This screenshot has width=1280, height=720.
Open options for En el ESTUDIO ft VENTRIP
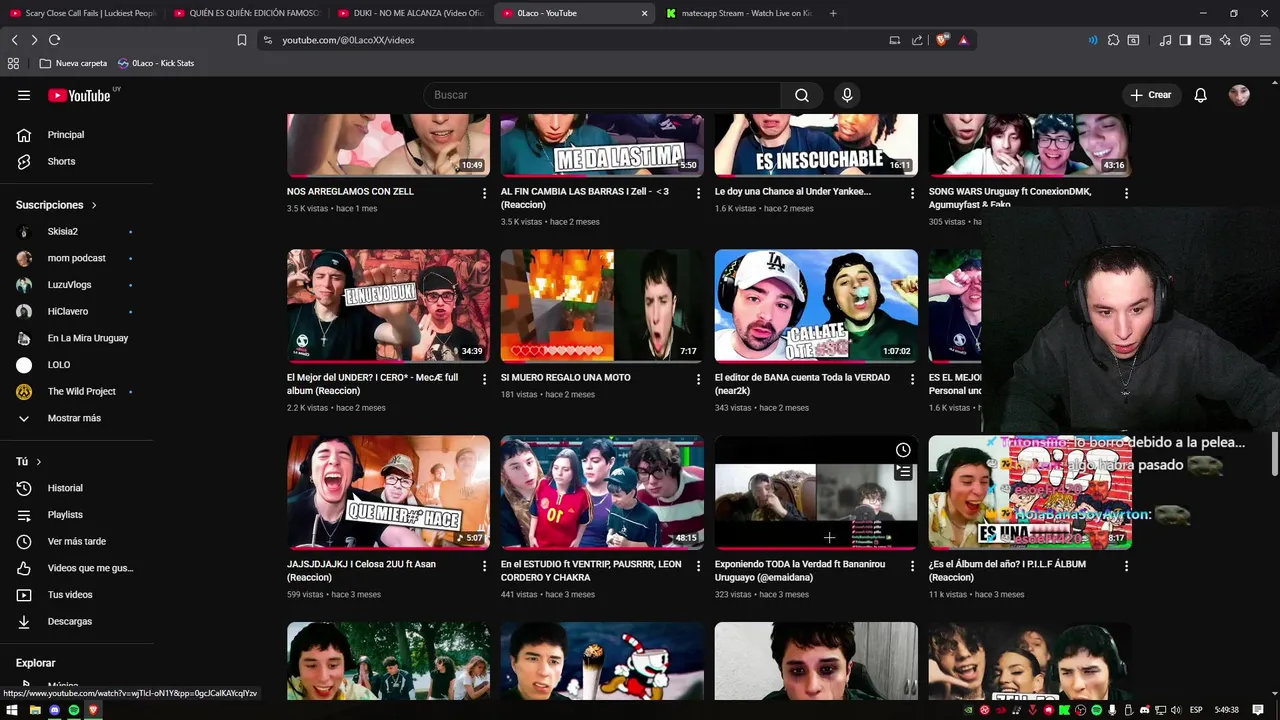click(x=699, y=566)
